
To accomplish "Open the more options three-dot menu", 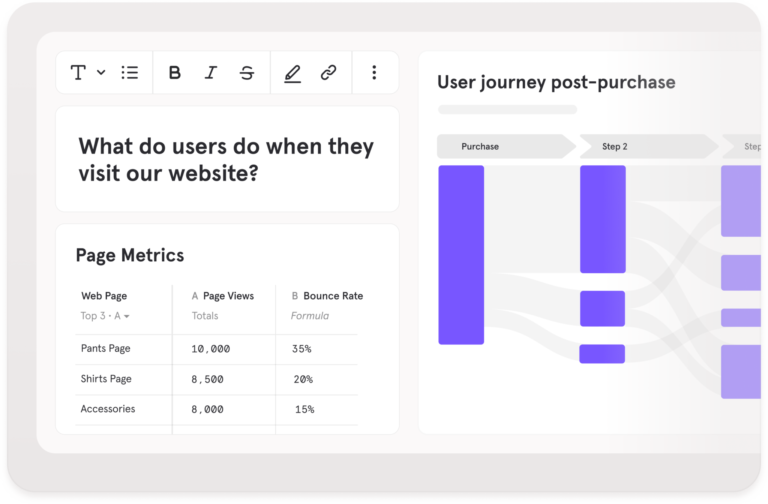I will [374, 72].
